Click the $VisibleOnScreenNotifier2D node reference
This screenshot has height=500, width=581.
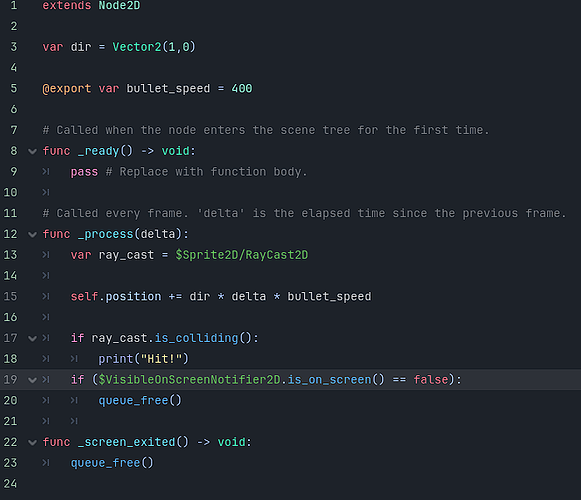pyautogui.click(x=189, y=380)
